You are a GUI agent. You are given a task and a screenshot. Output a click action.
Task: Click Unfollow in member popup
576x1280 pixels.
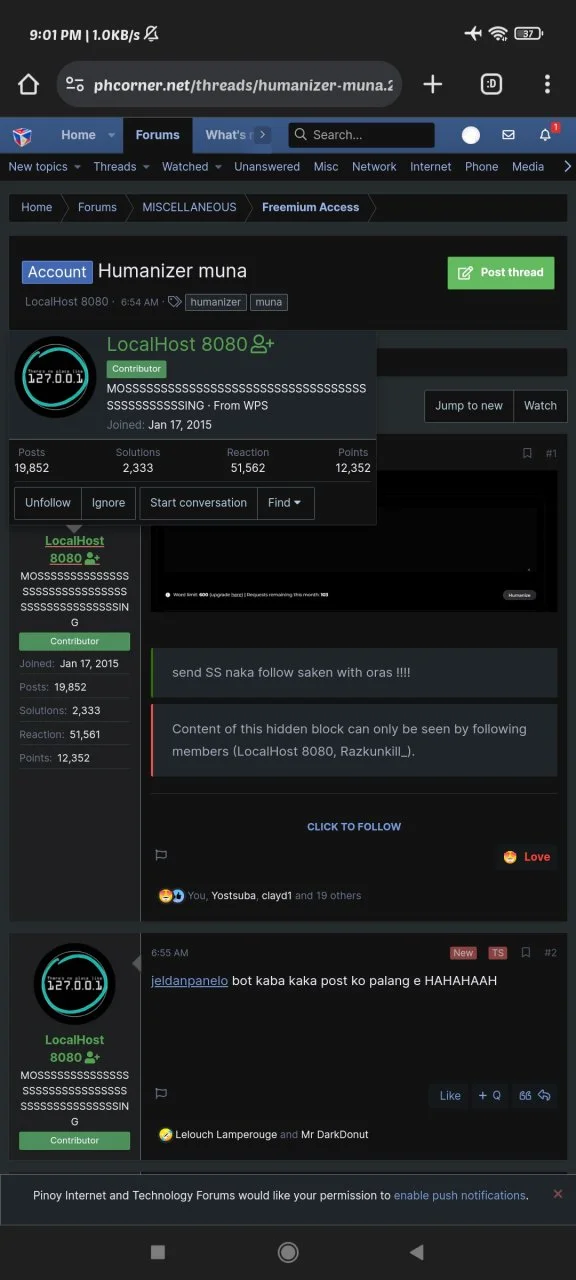tap(48, 503)
